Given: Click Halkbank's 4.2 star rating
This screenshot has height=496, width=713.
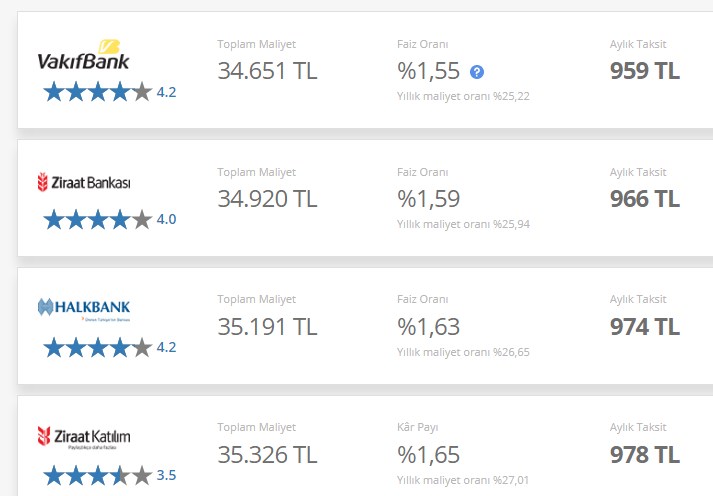Looking at the screenshot, I should click(x=110, y=347).
